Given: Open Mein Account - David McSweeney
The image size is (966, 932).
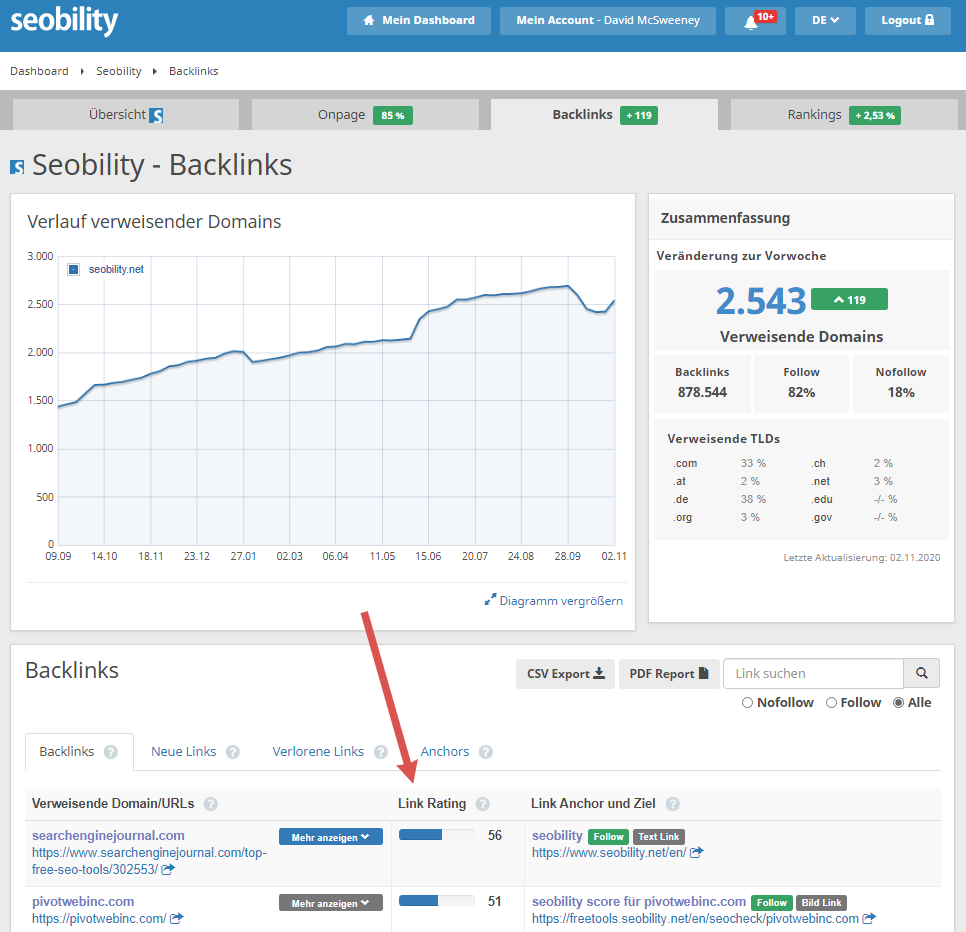Looking at the screenshot, I should 608,20.
